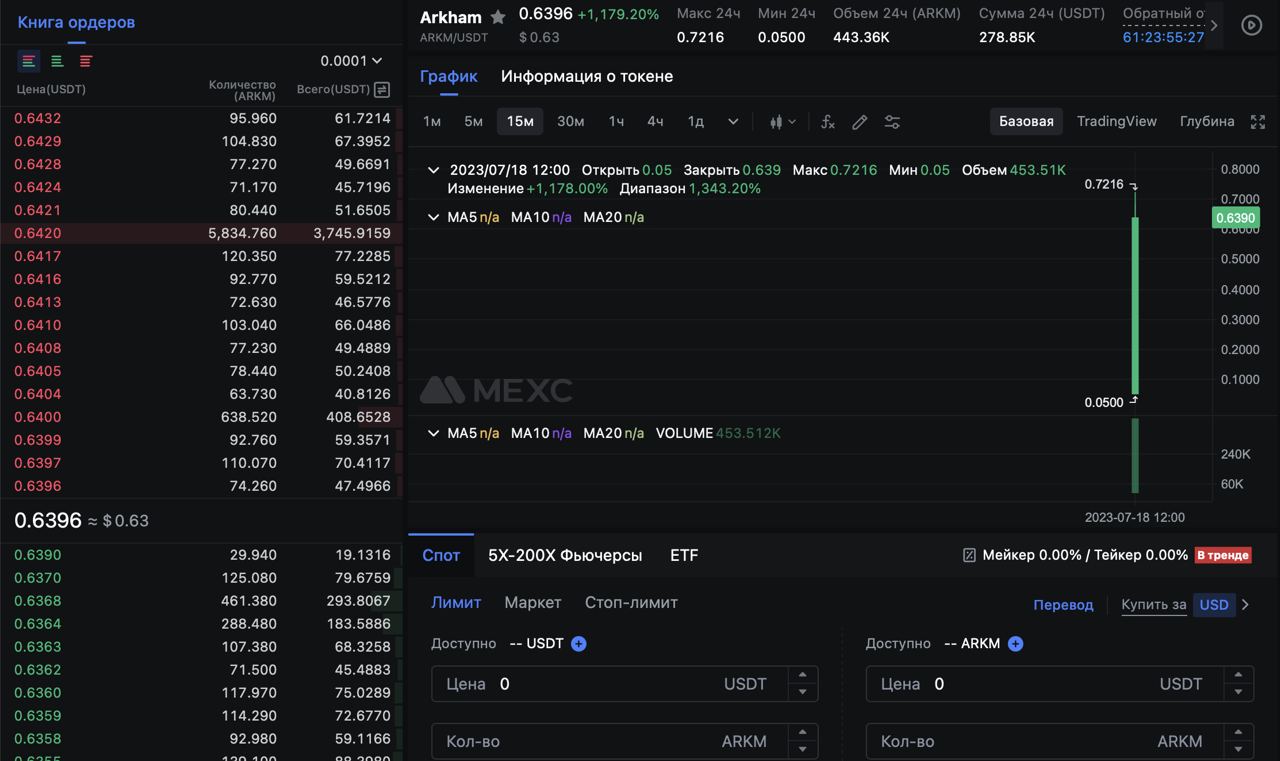Open candlestick chart type selector
1280x761 pixels.
[x=783, y=122]
